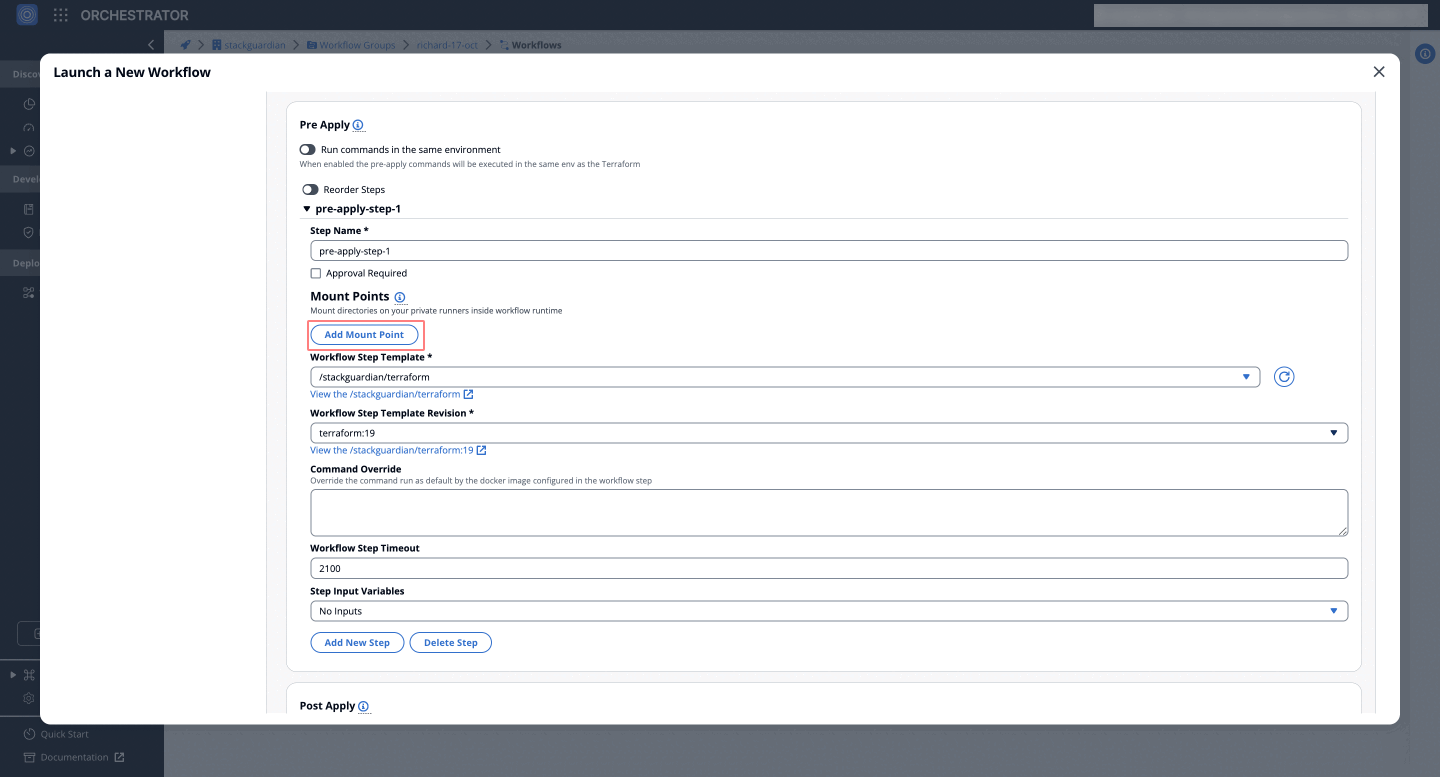Screen dimensions: 1440x777
Task: Enable Run commands in the same environment
Action: coord(308,148)
